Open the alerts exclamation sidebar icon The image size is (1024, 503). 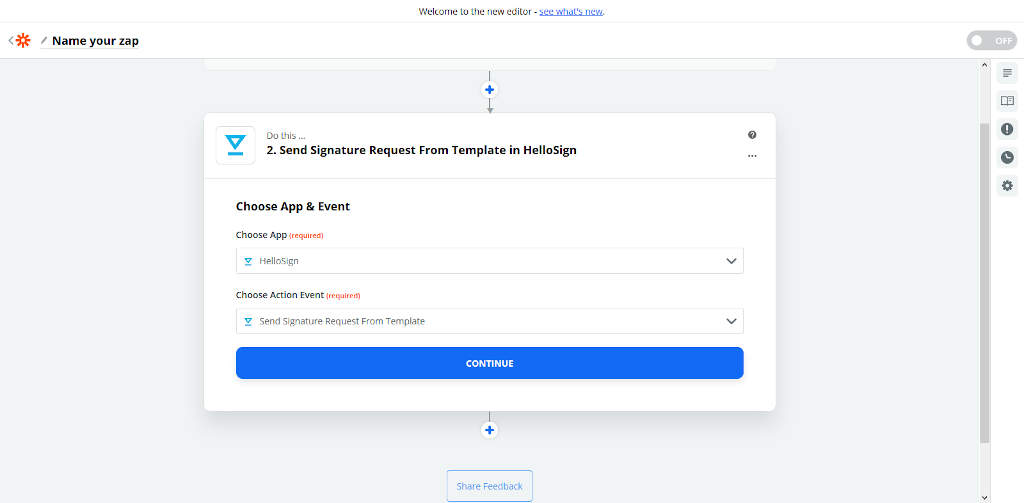click(1007, 129)
